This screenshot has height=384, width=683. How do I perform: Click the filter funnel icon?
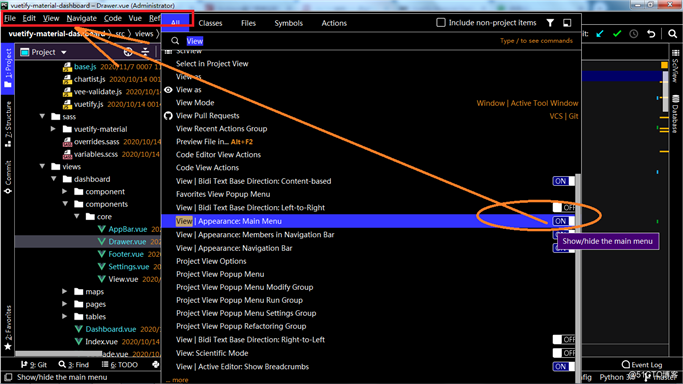click(550, 23)
